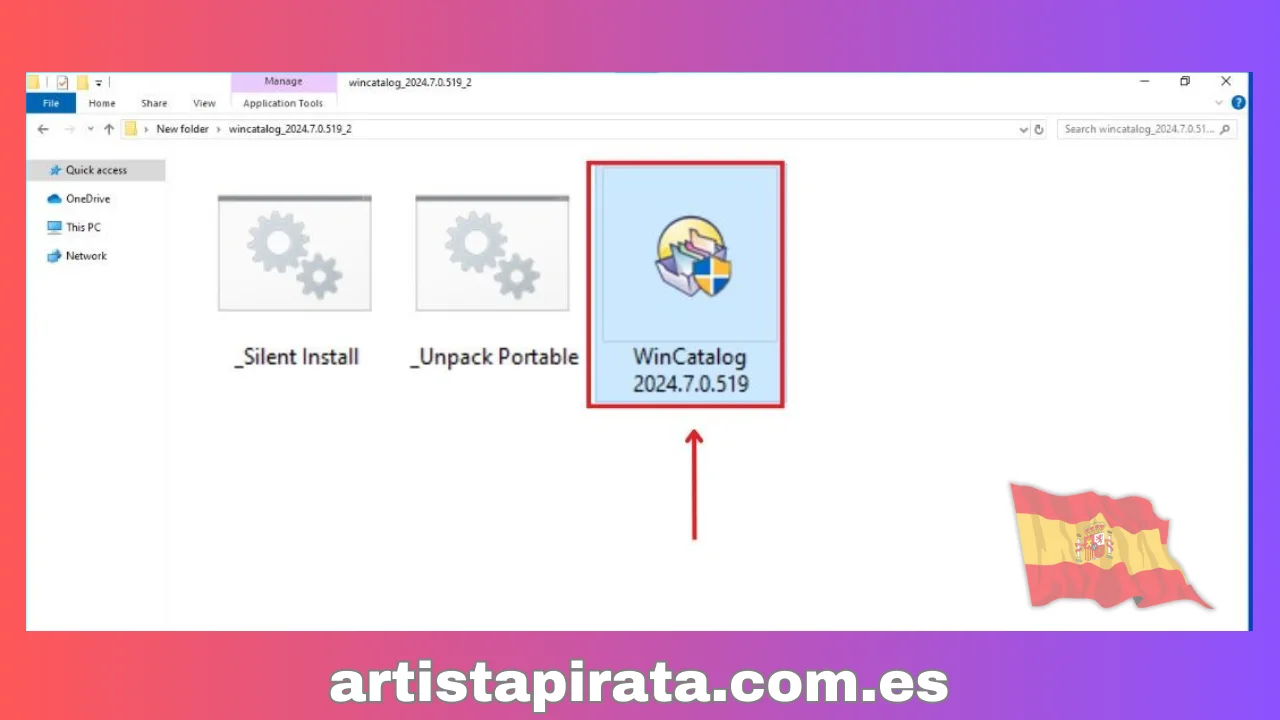
Task: Click the '_Unpack Portable' file name label
Action: coord(494,357)
